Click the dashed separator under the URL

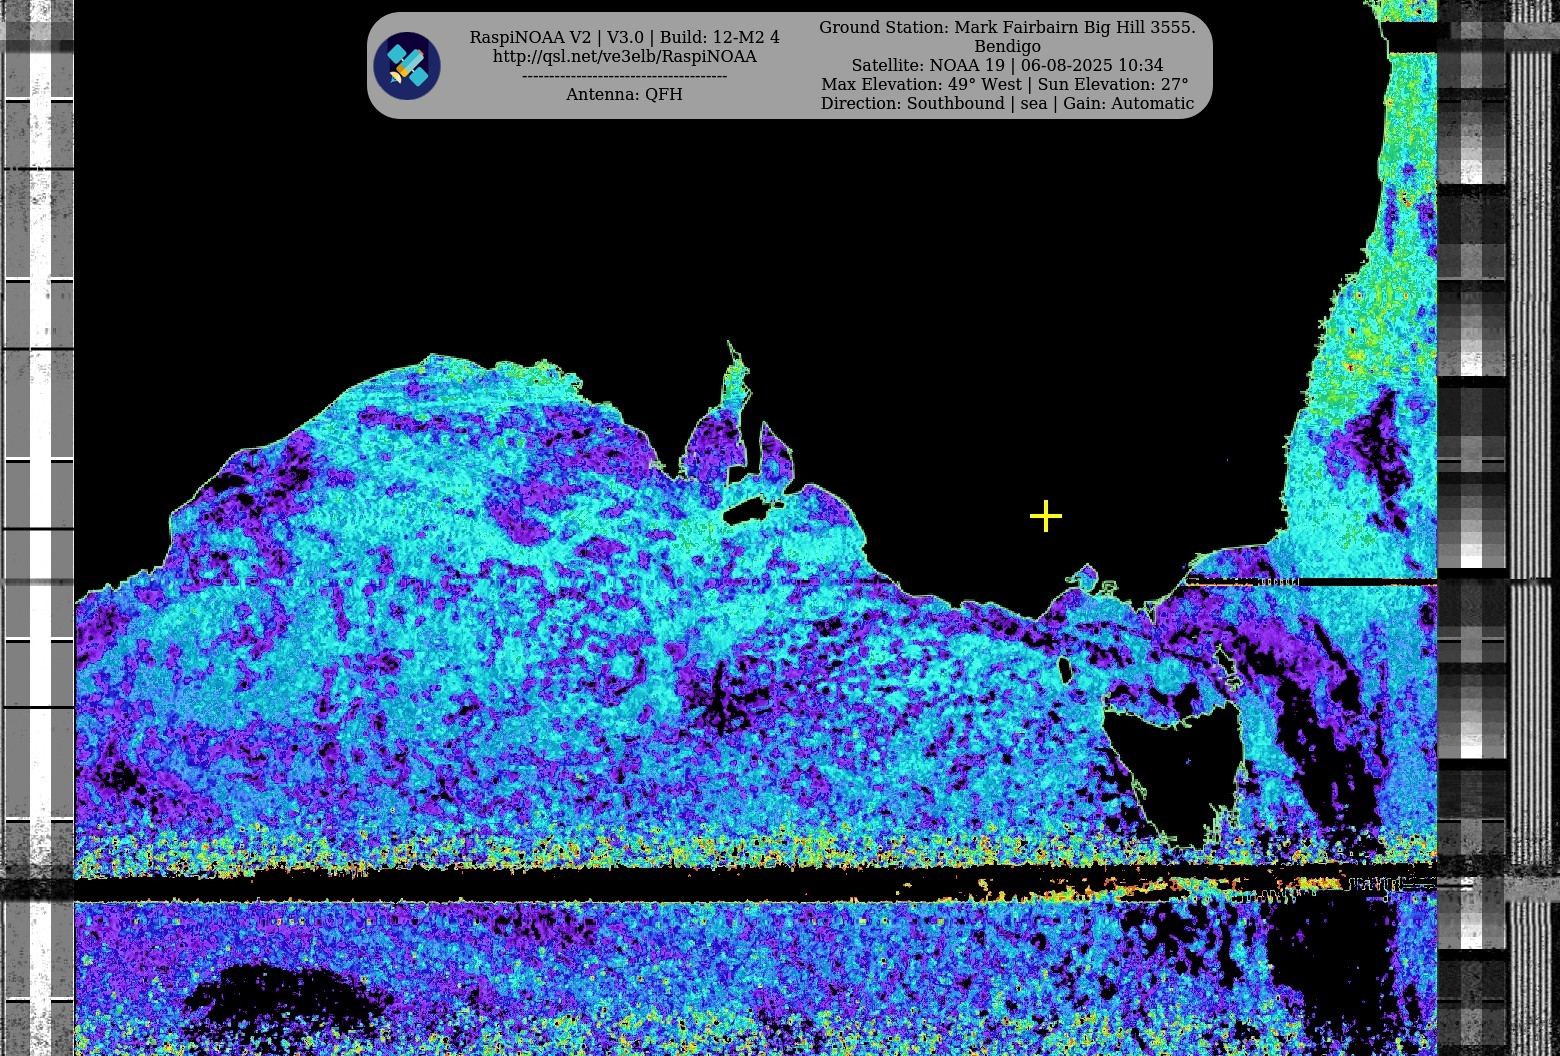click(624, 76)
